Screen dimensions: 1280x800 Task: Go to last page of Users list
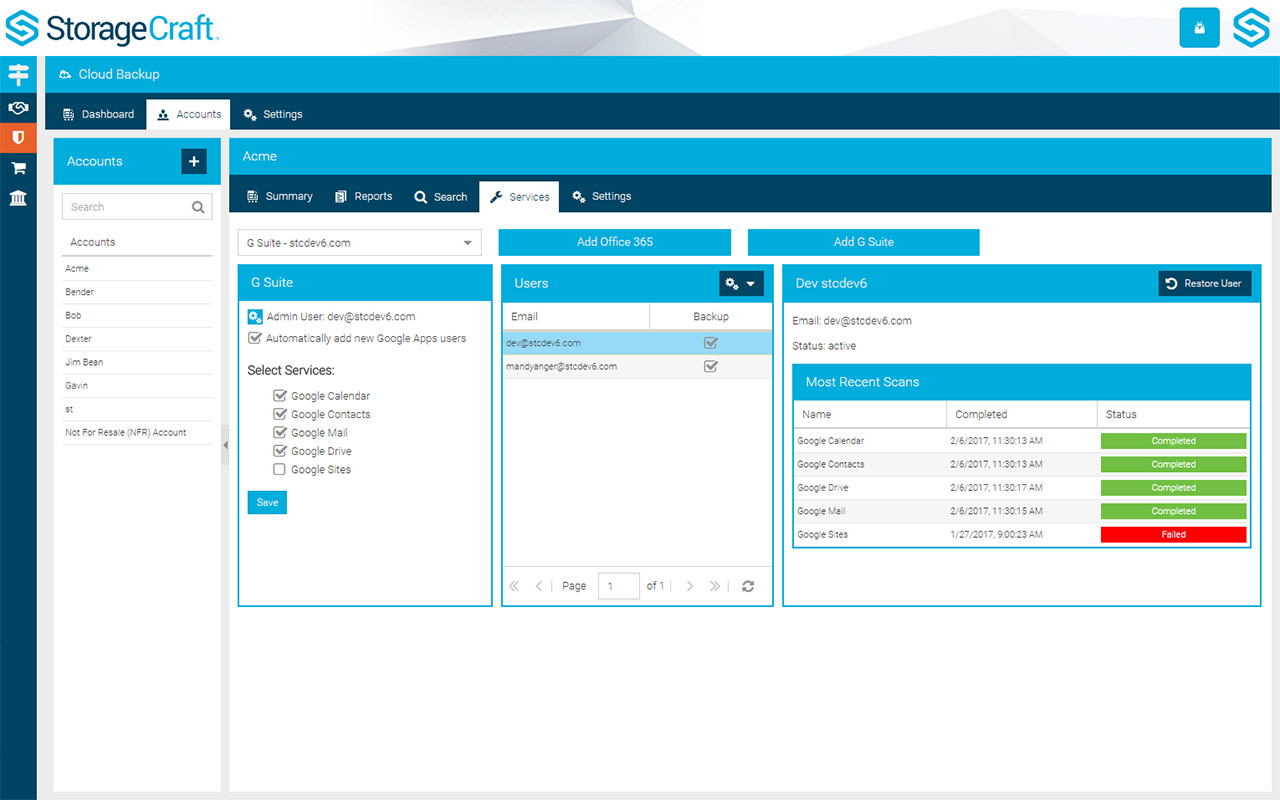click(715, 586)
